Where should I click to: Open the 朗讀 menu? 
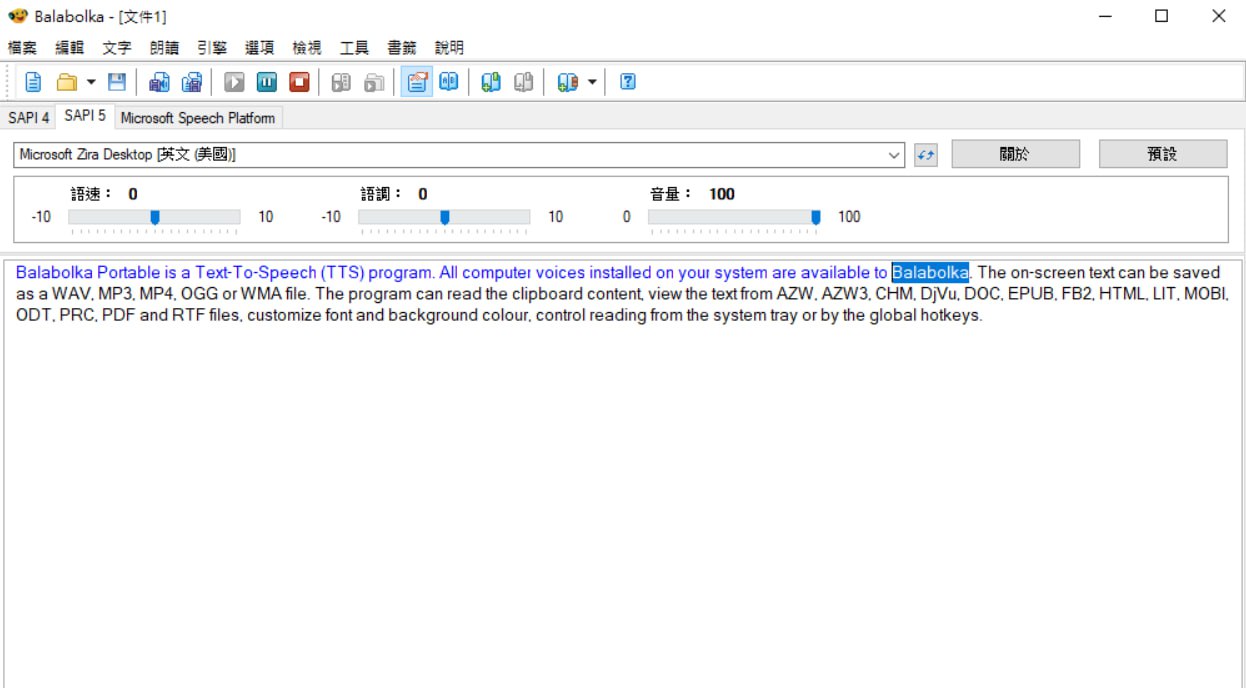coord(164,48)
